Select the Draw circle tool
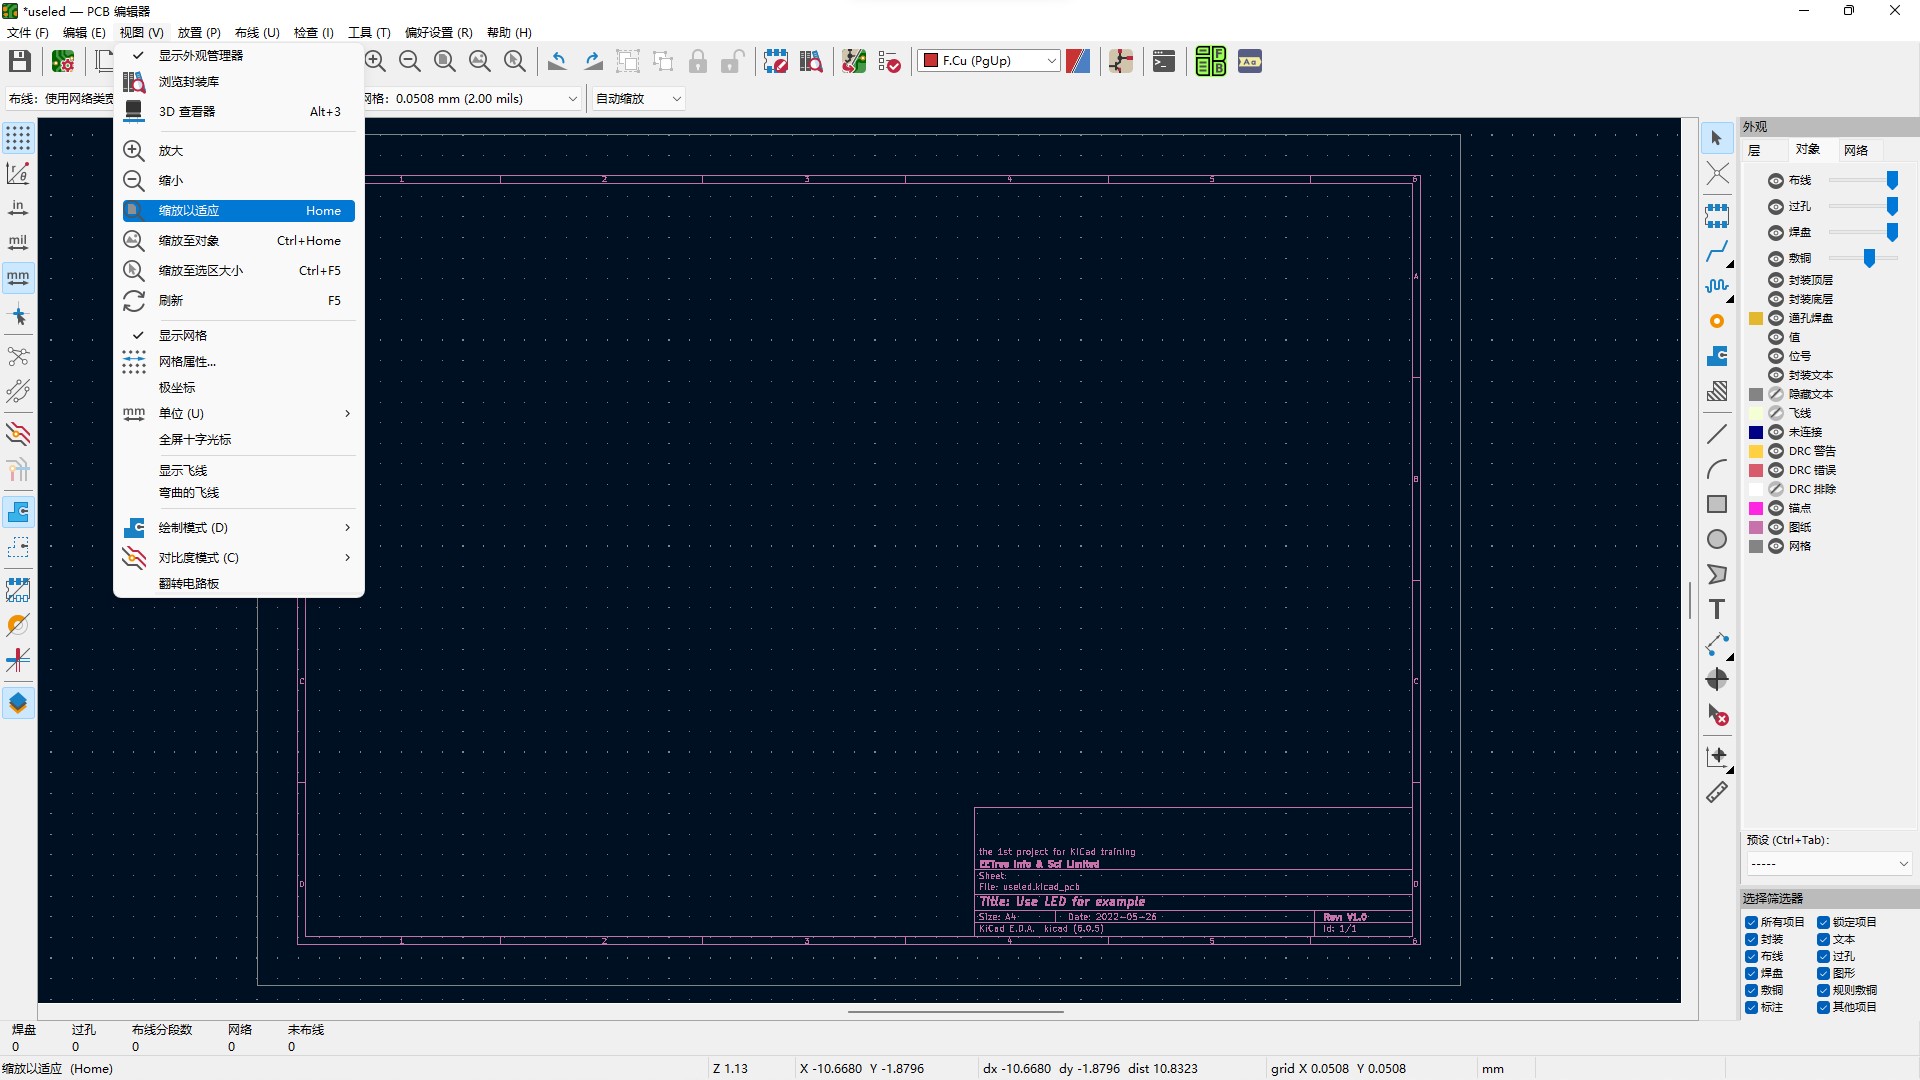 [1717, 539]
